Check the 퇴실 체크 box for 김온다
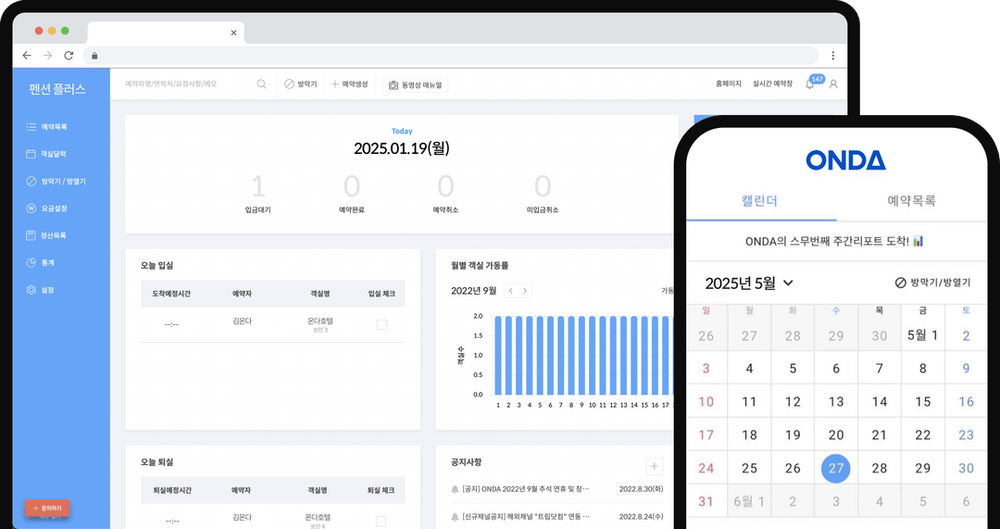 (381, 521)
